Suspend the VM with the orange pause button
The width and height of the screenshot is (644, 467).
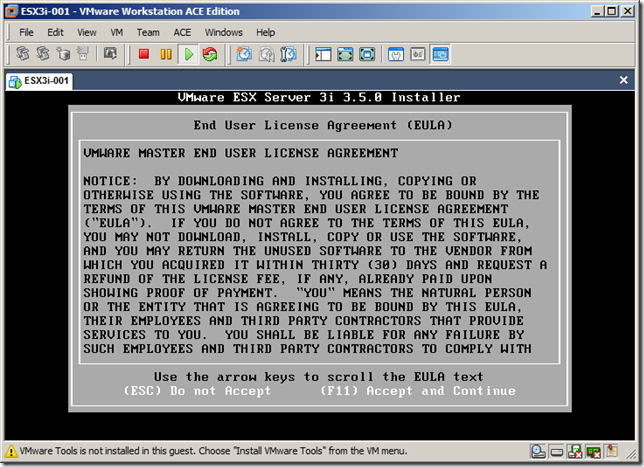[x=166, y=54]
